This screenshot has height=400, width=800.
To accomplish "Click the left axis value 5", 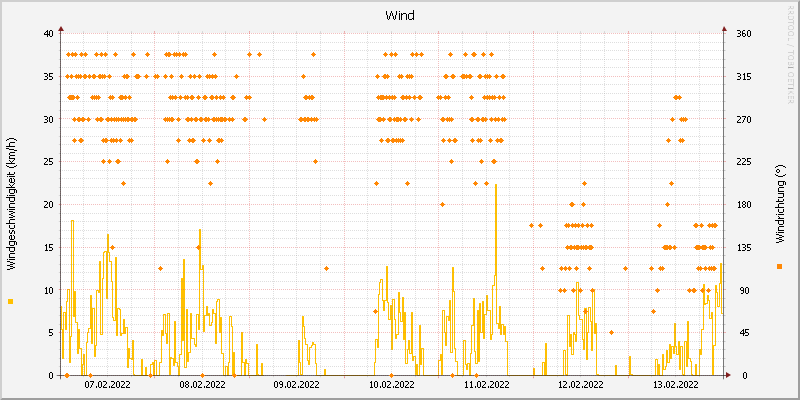I will (x=51, y=333).
